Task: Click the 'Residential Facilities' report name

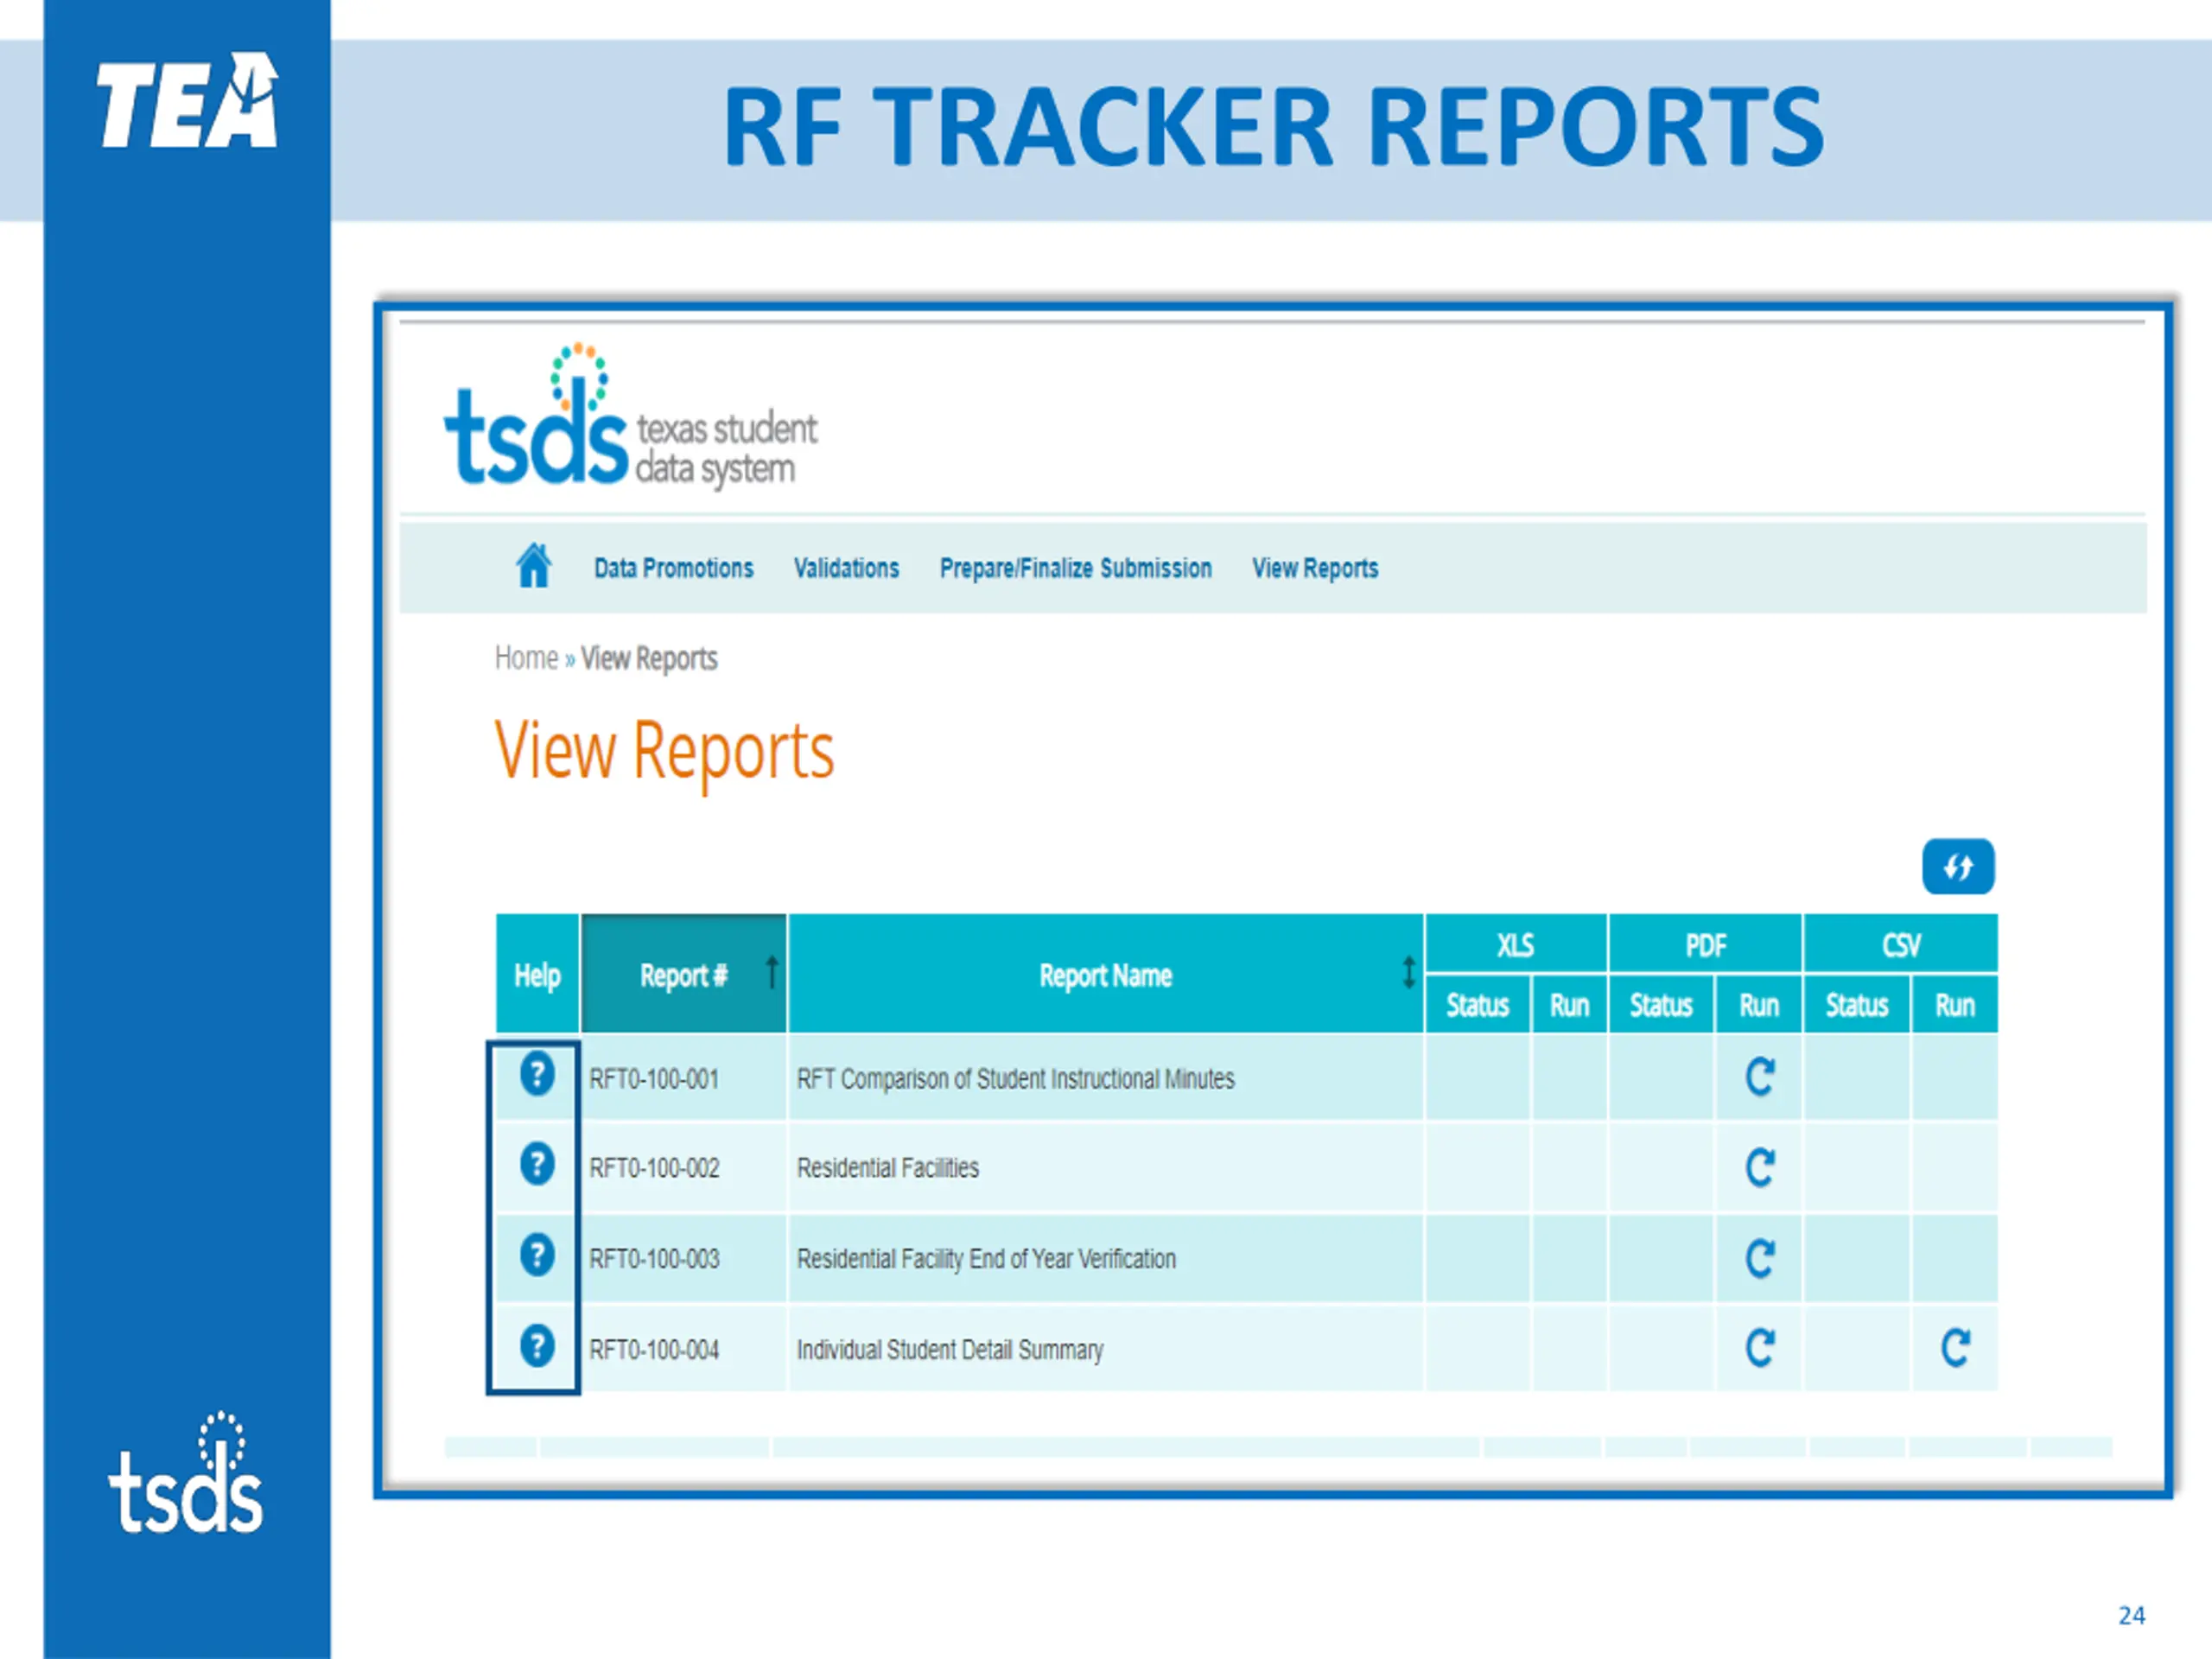Action: (x=887, y=1168)
